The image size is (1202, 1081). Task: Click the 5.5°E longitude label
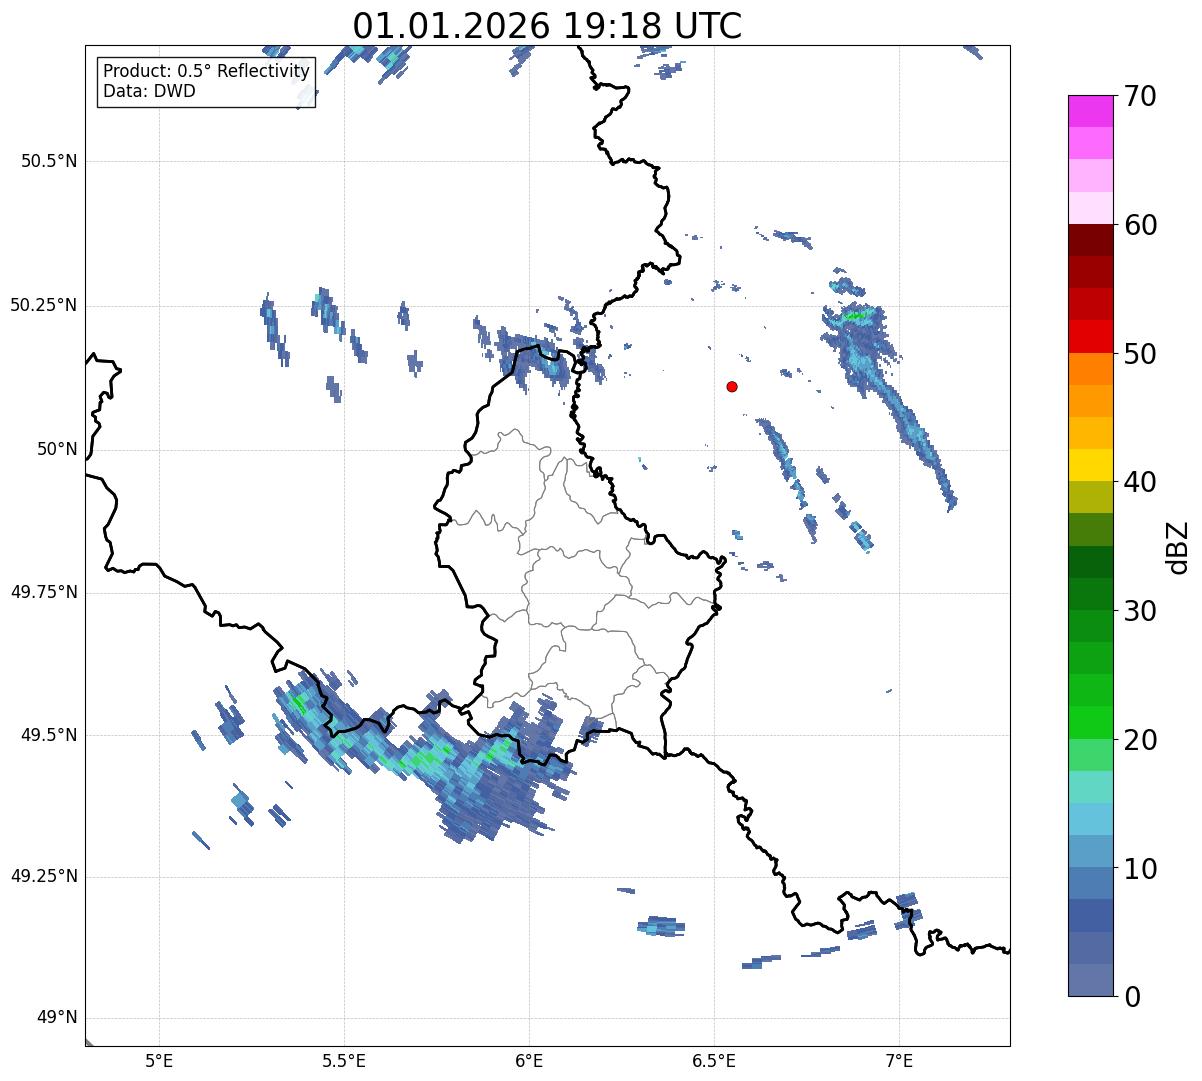[344, 1060]
